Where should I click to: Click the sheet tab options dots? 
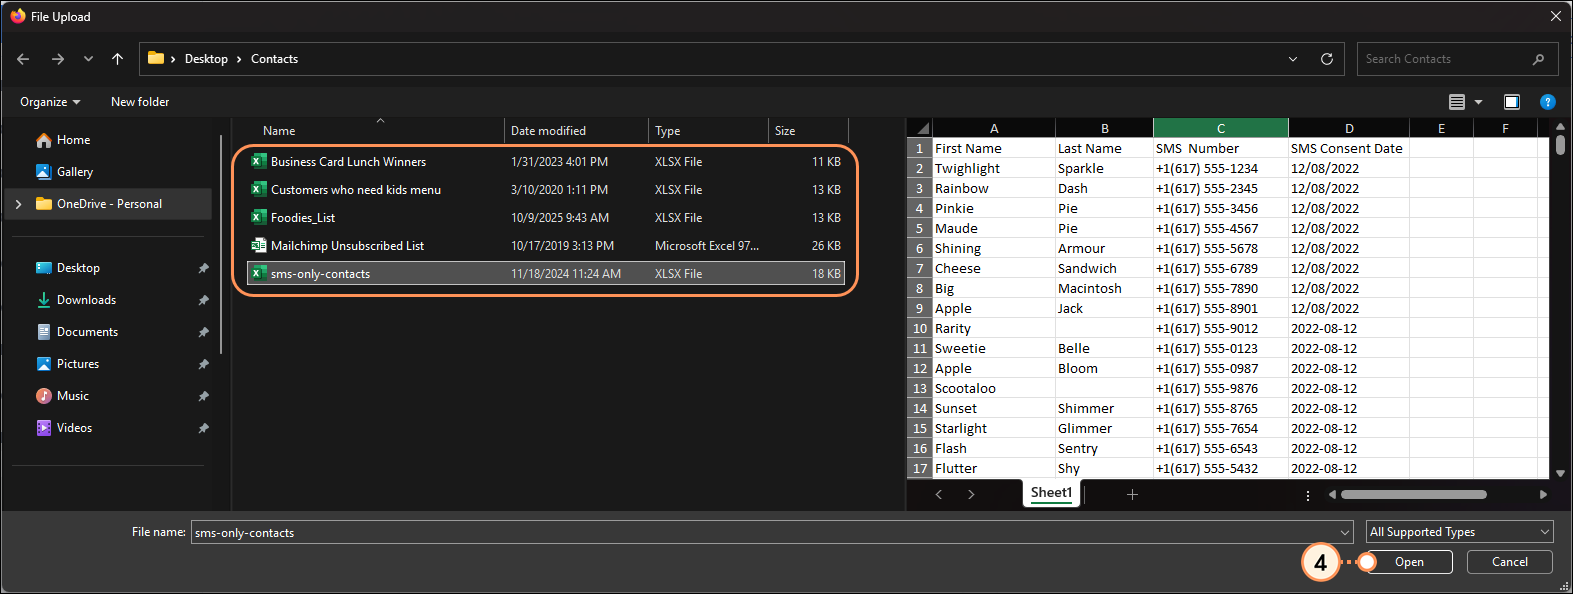point(1308,495)
